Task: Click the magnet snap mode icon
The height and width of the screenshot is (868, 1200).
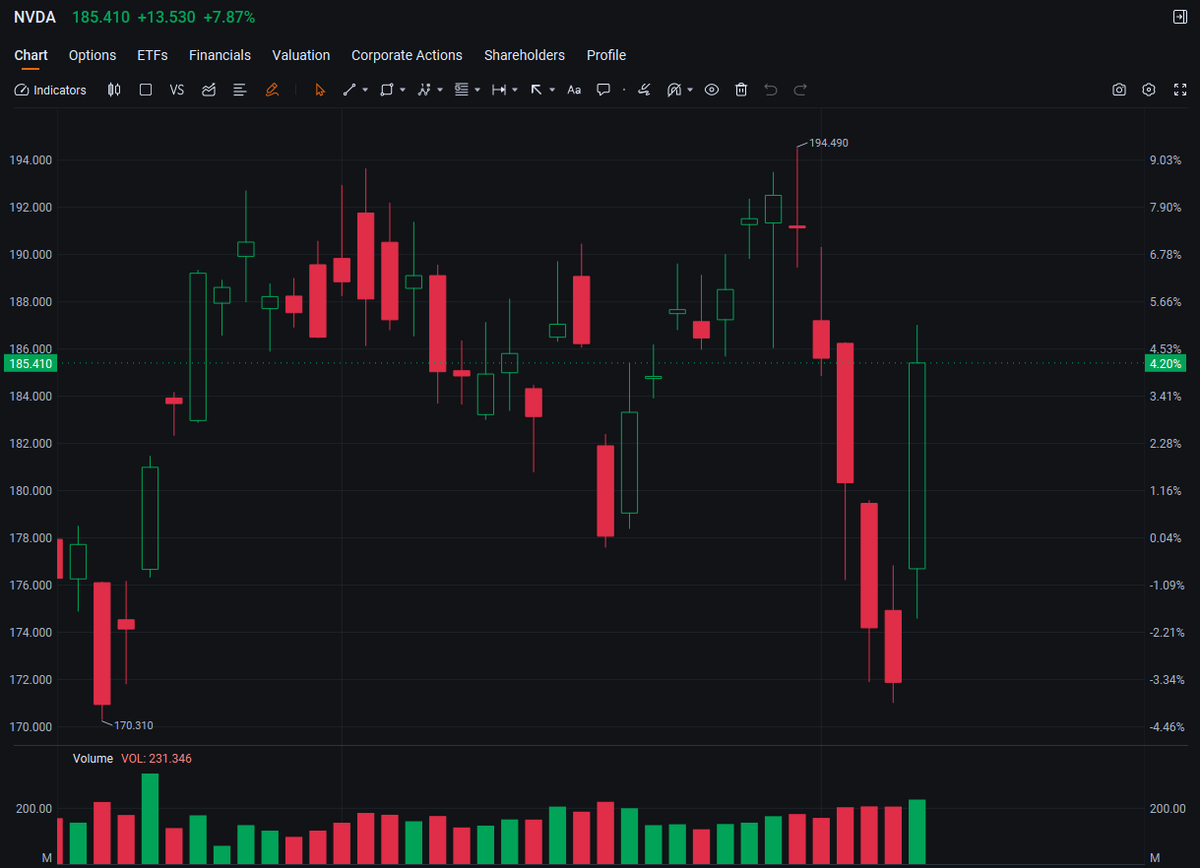Action: 674,90
